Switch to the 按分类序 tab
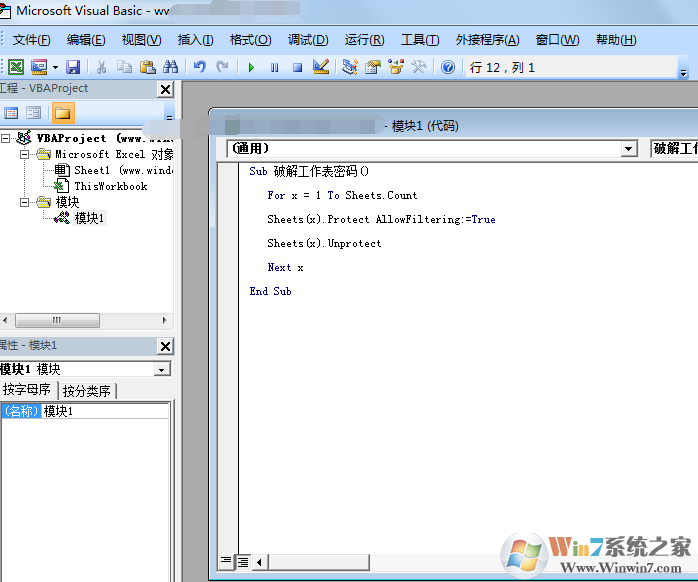Viewport: 698px width, 582px height. (x=87, y=391)
